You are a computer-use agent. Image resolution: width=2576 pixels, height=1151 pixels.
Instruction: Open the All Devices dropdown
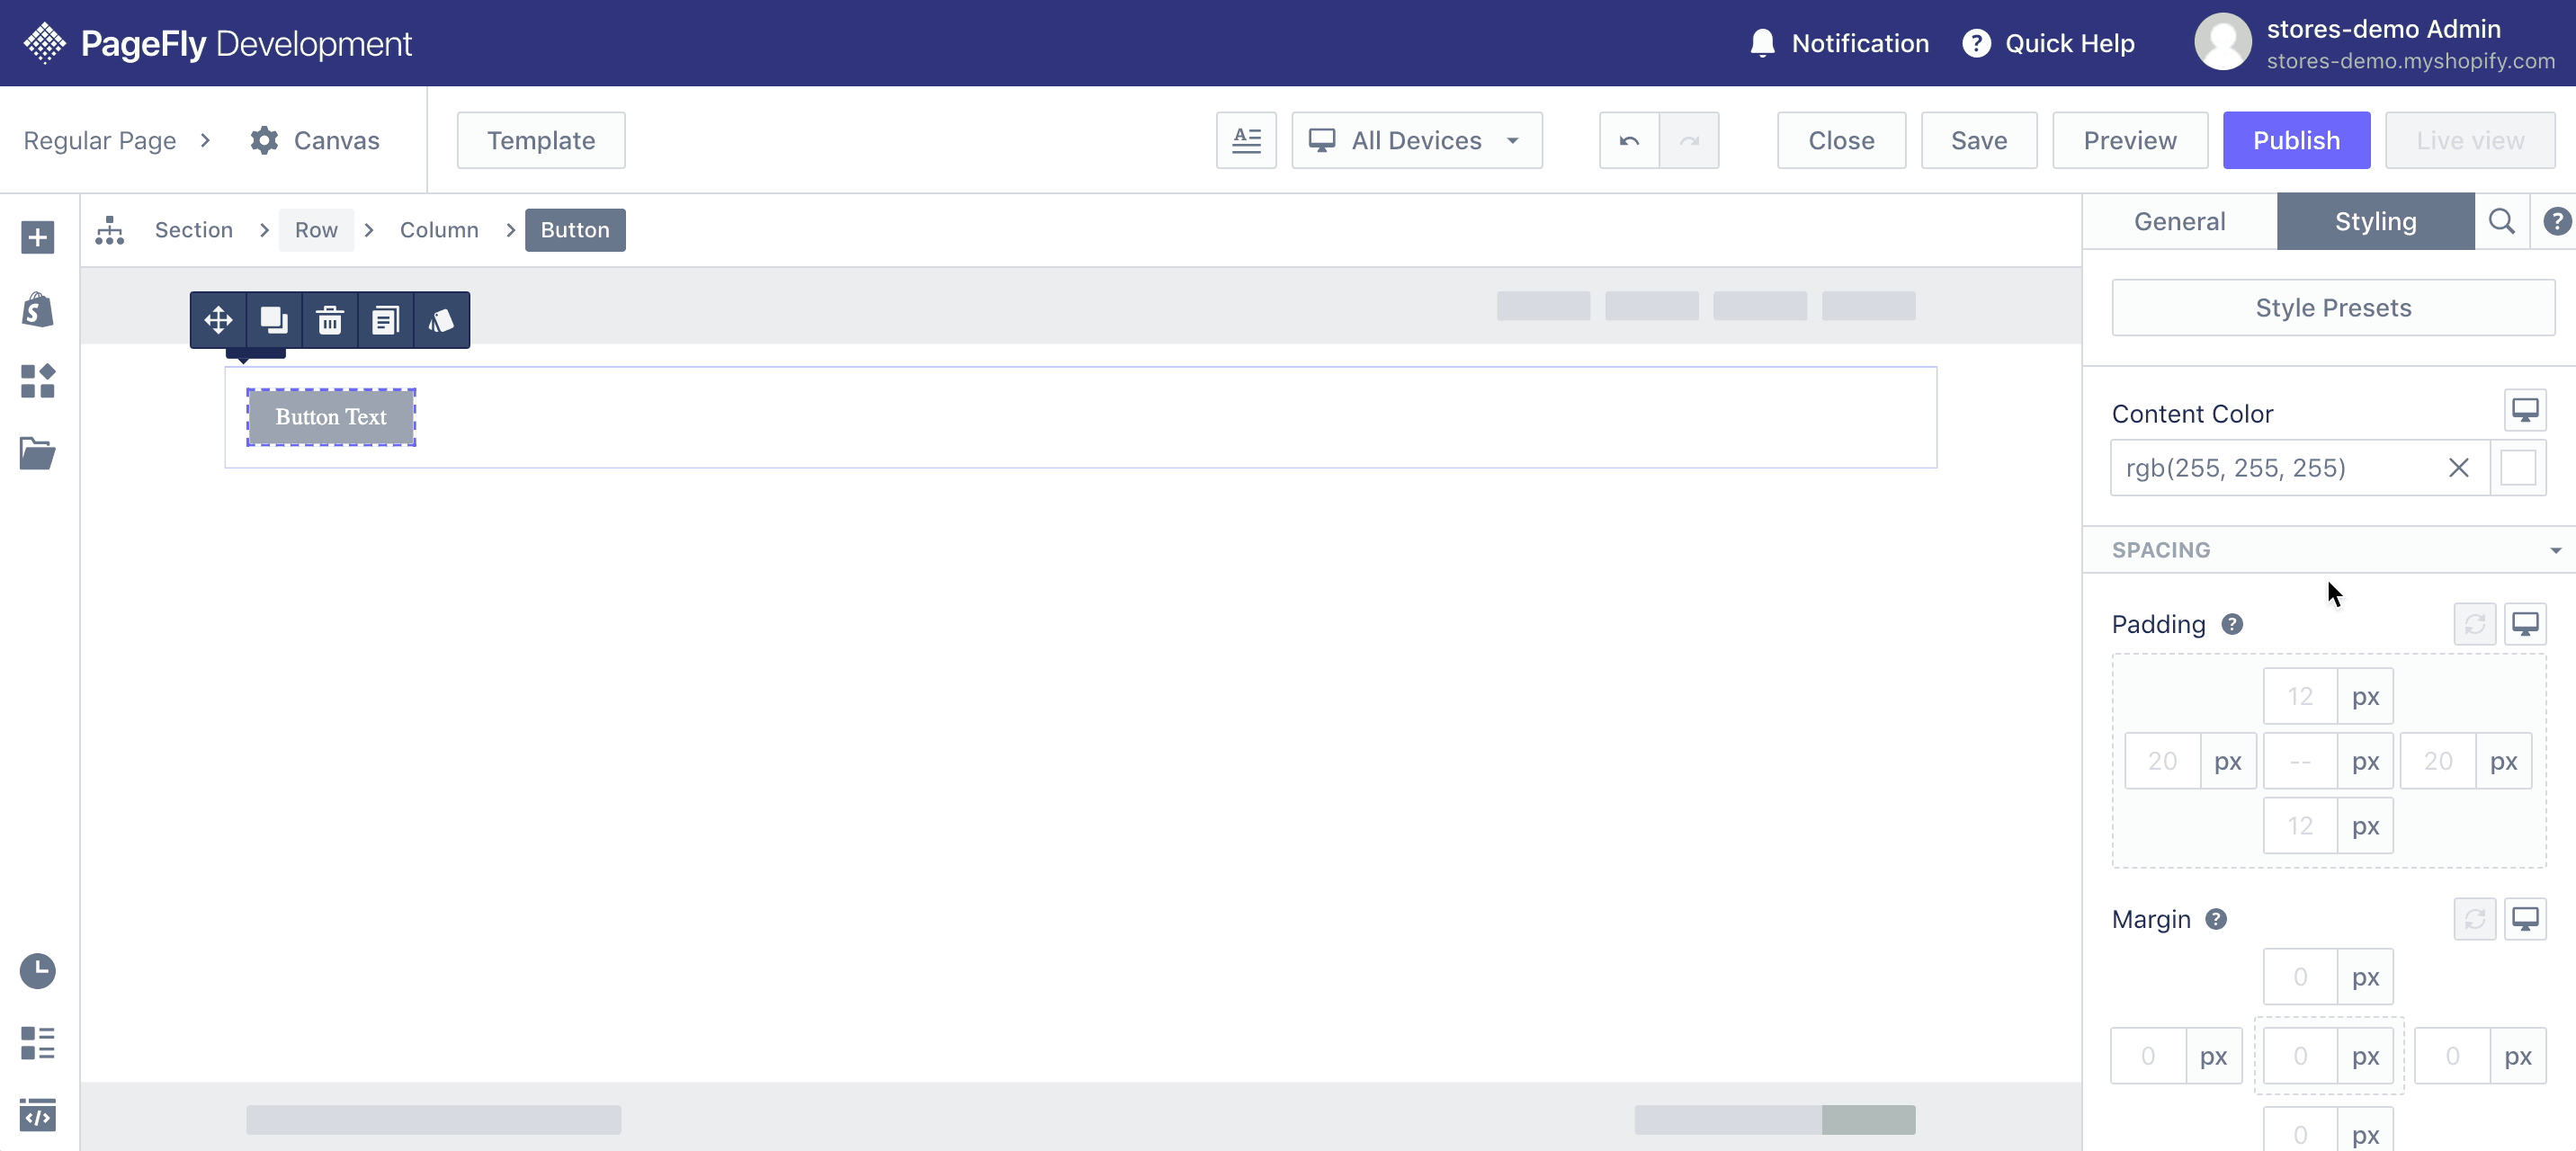click(1417, 140)
